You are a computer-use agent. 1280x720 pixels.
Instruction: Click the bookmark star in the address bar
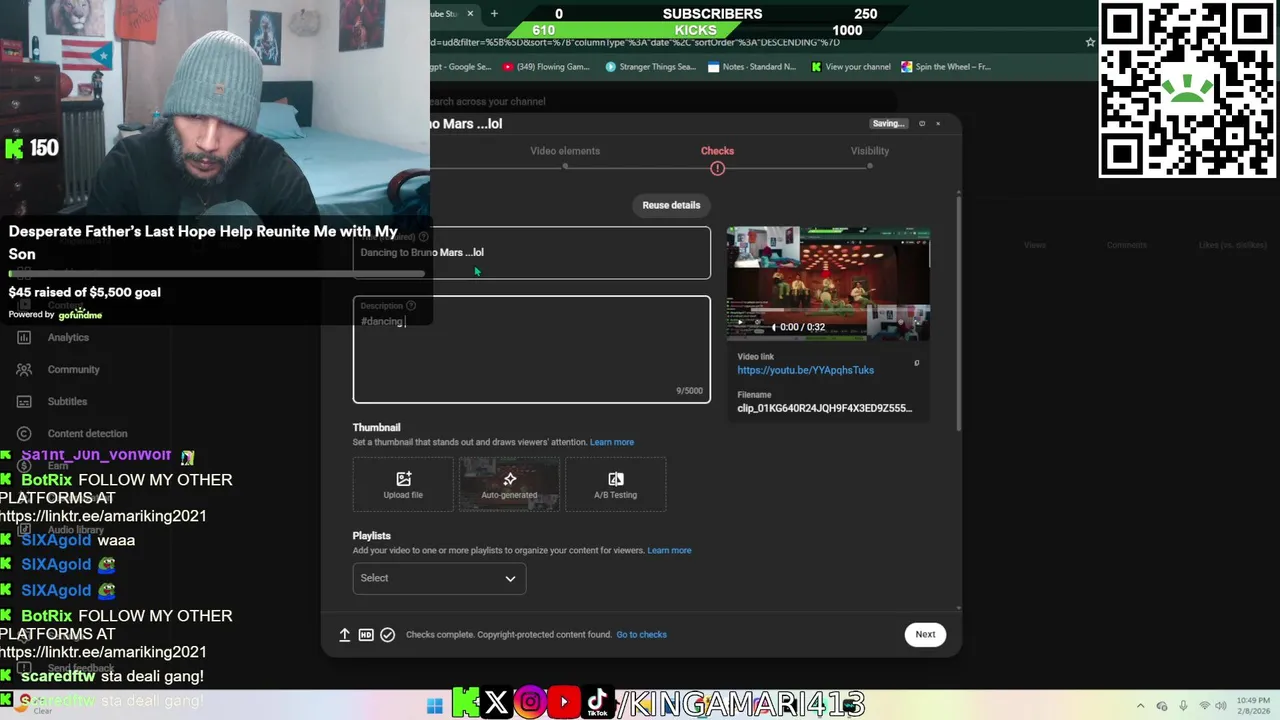coord(1090,42)
